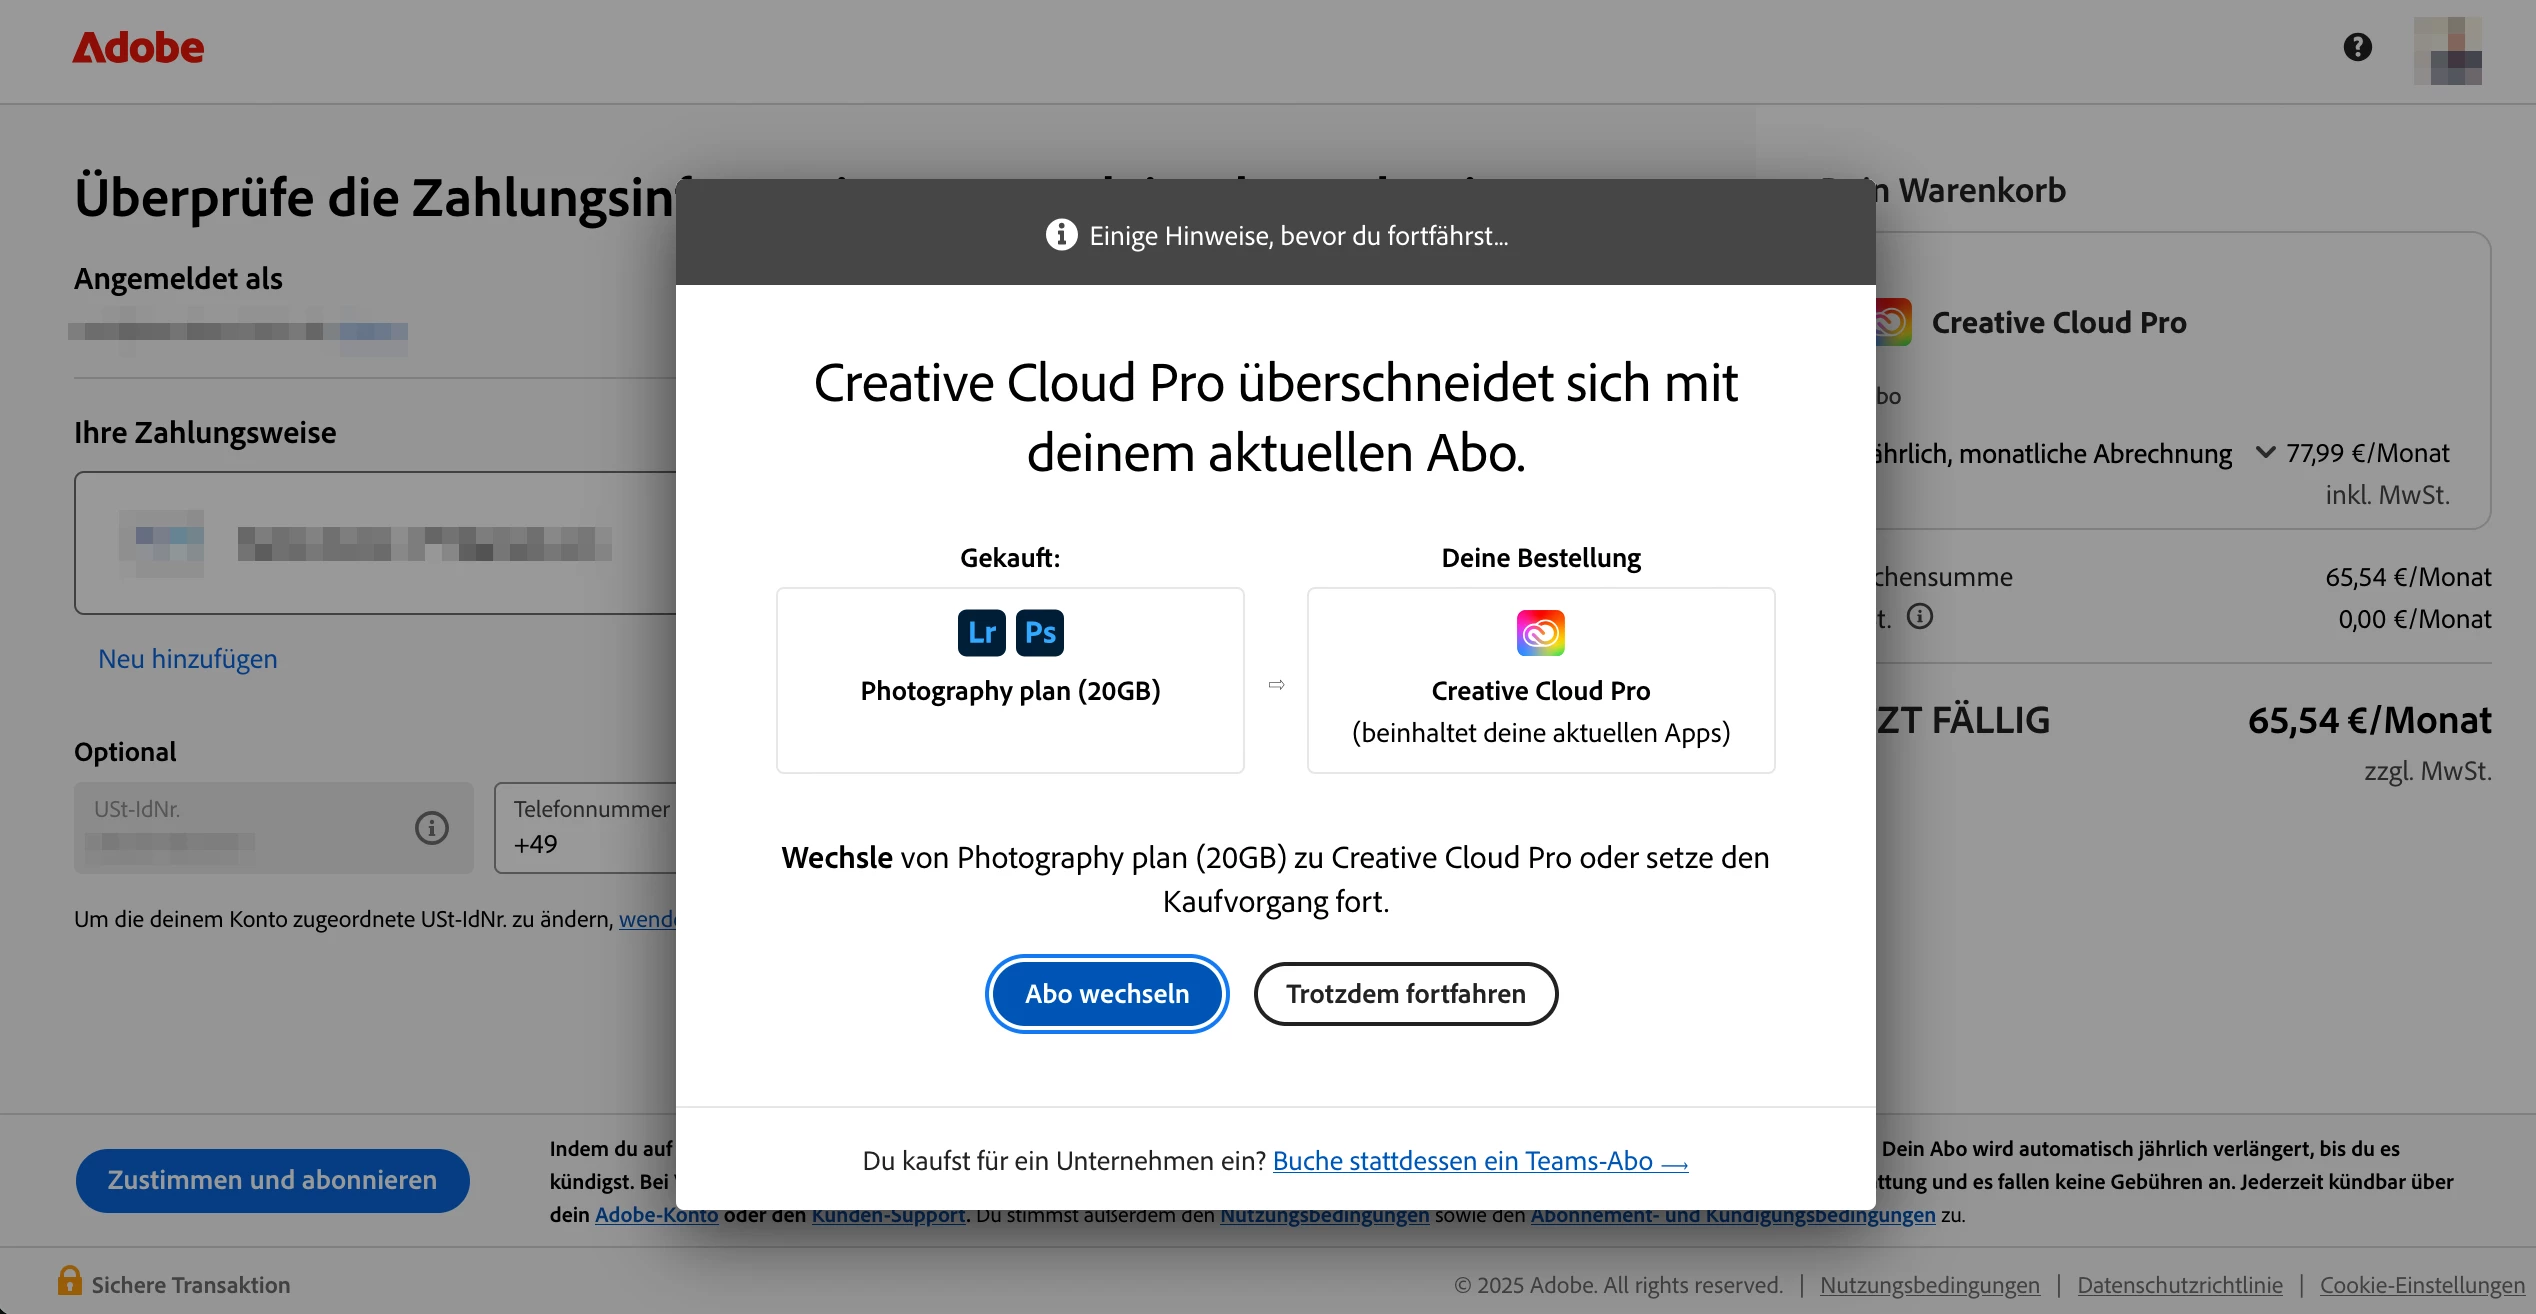Click tax info icon in cart summary
The height and width of the screenshot is (1314, 2536).
(1919, 617)
